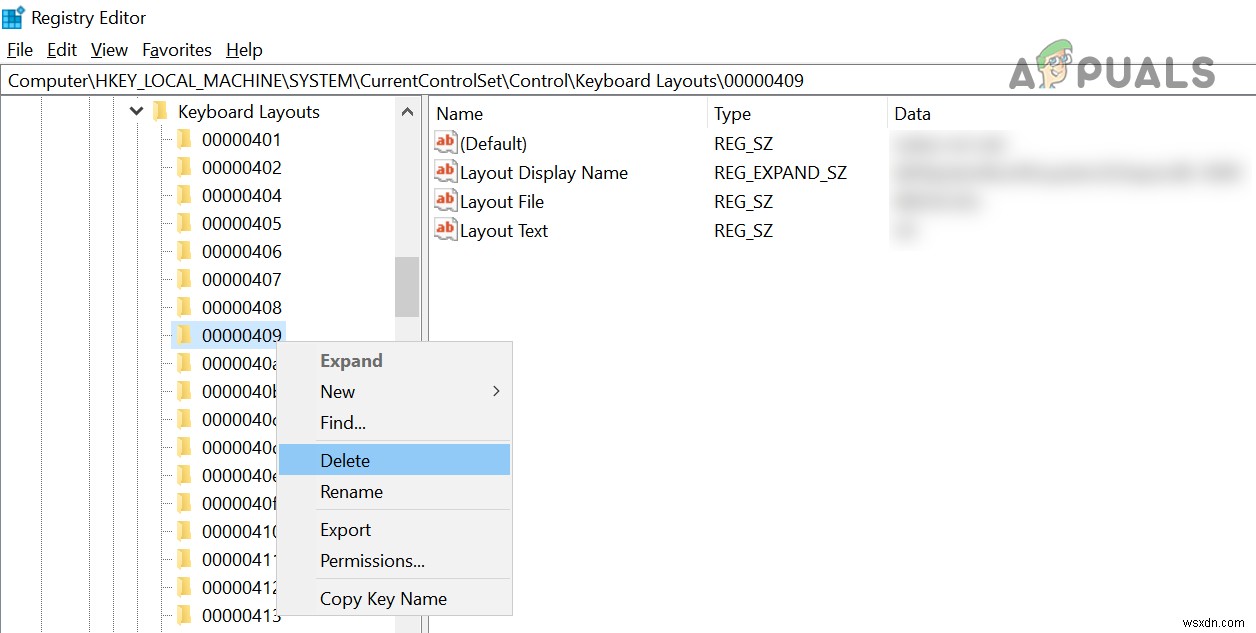Click REG_SZ type in the Layout Text row
The width and height of the screenshot is (1256, 633).
pos(743,231)
